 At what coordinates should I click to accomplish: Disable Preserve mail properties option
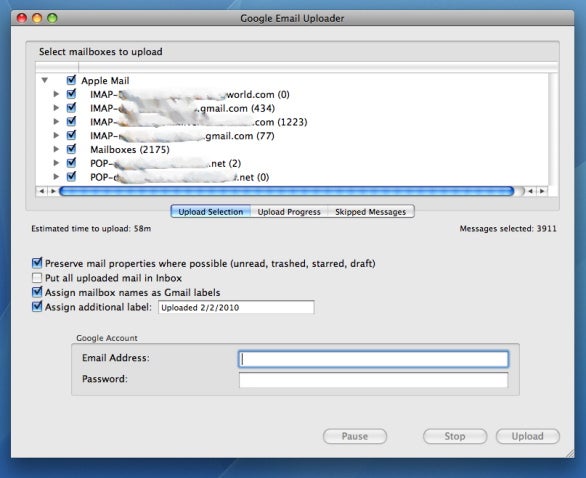37,263
